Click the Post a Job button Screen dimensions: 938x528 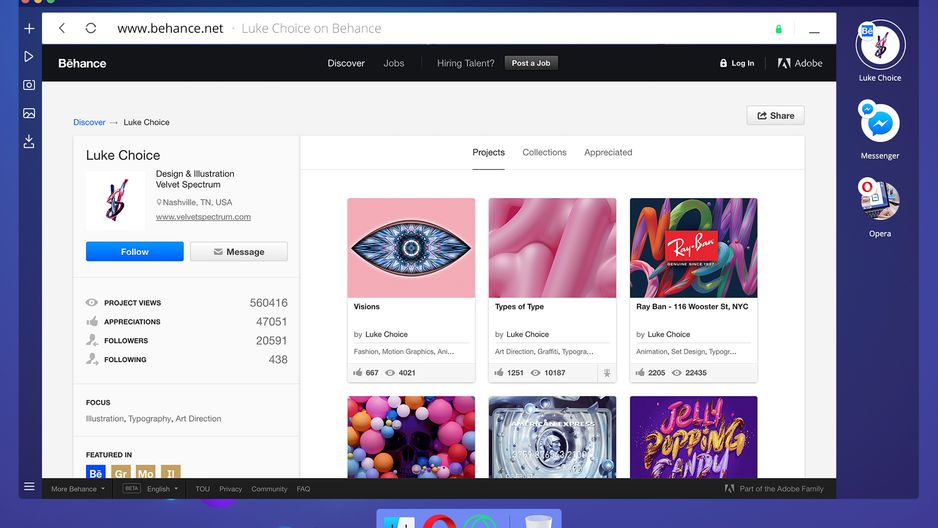tap(531, 63)
